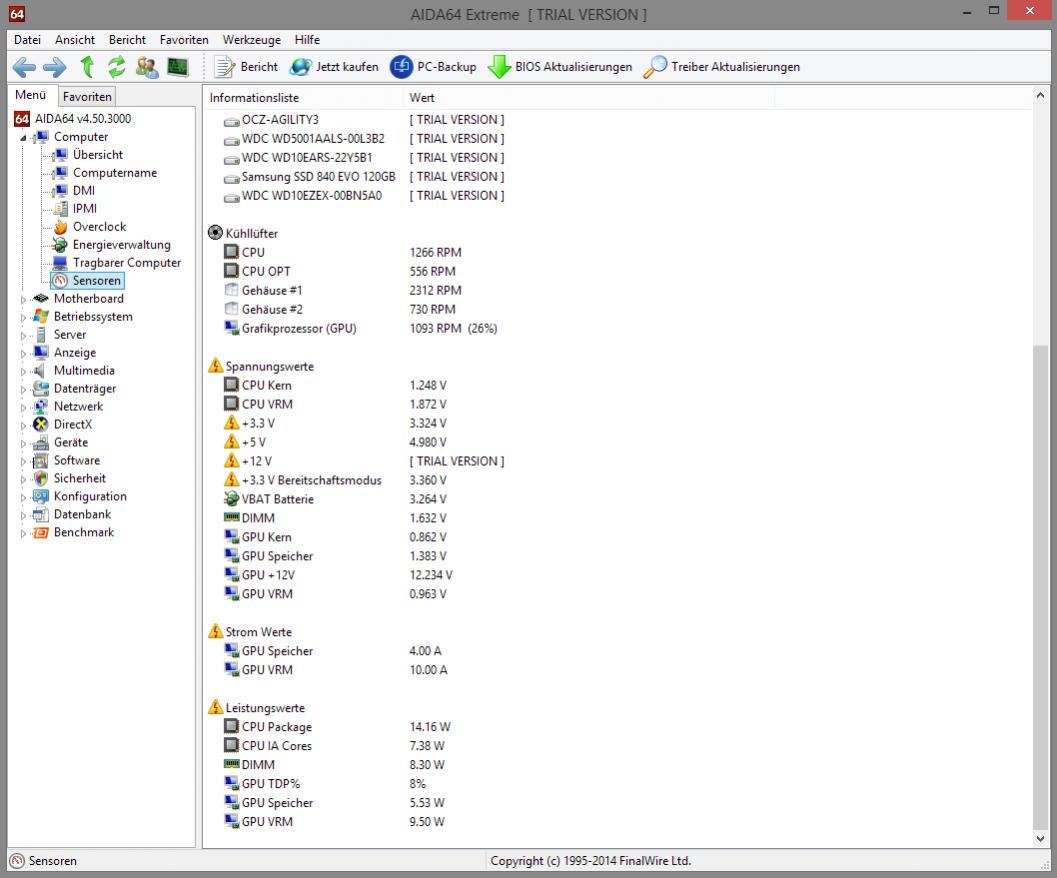Click the Wert column header

588,98
